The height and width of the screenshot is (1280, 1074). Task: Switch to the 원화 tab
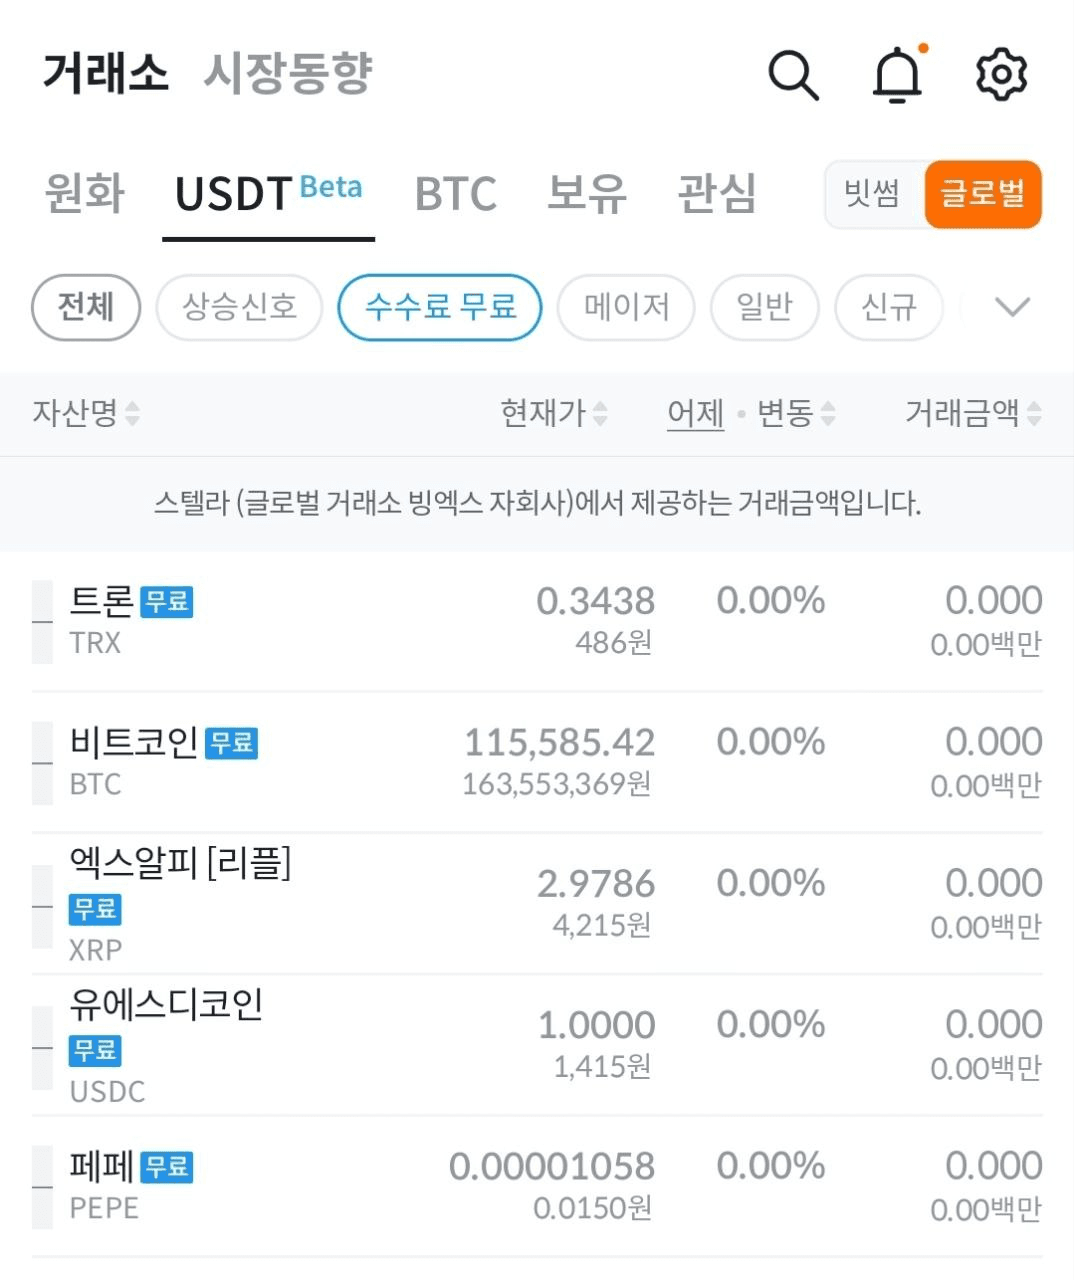[x=85, y=194]
